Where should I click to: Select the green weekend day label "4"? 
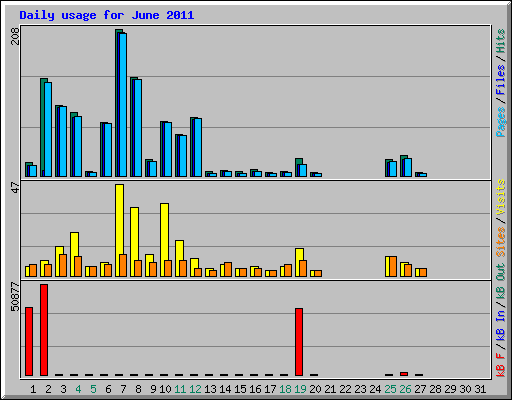[78, 389]
